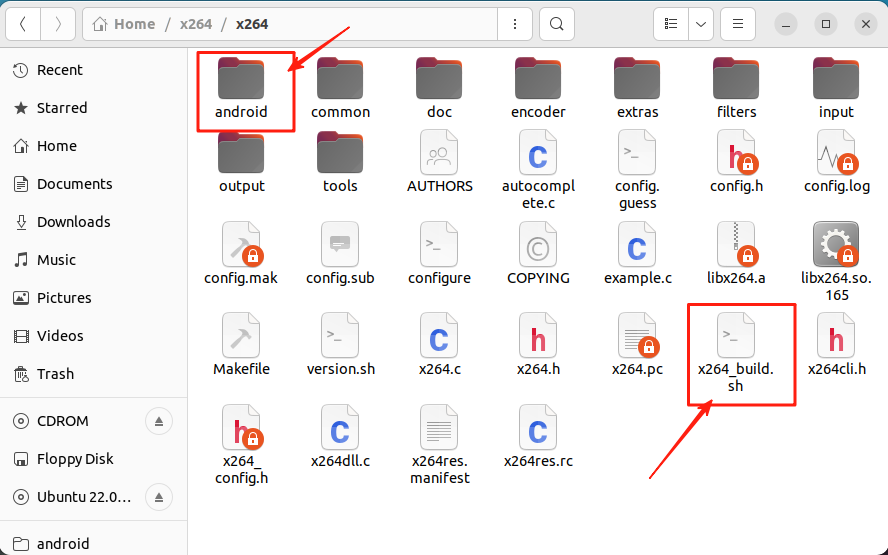The height and width of the screenshot is (555, 888).
Task: Open Starred in the sidebar
Action: pos(93,108)
